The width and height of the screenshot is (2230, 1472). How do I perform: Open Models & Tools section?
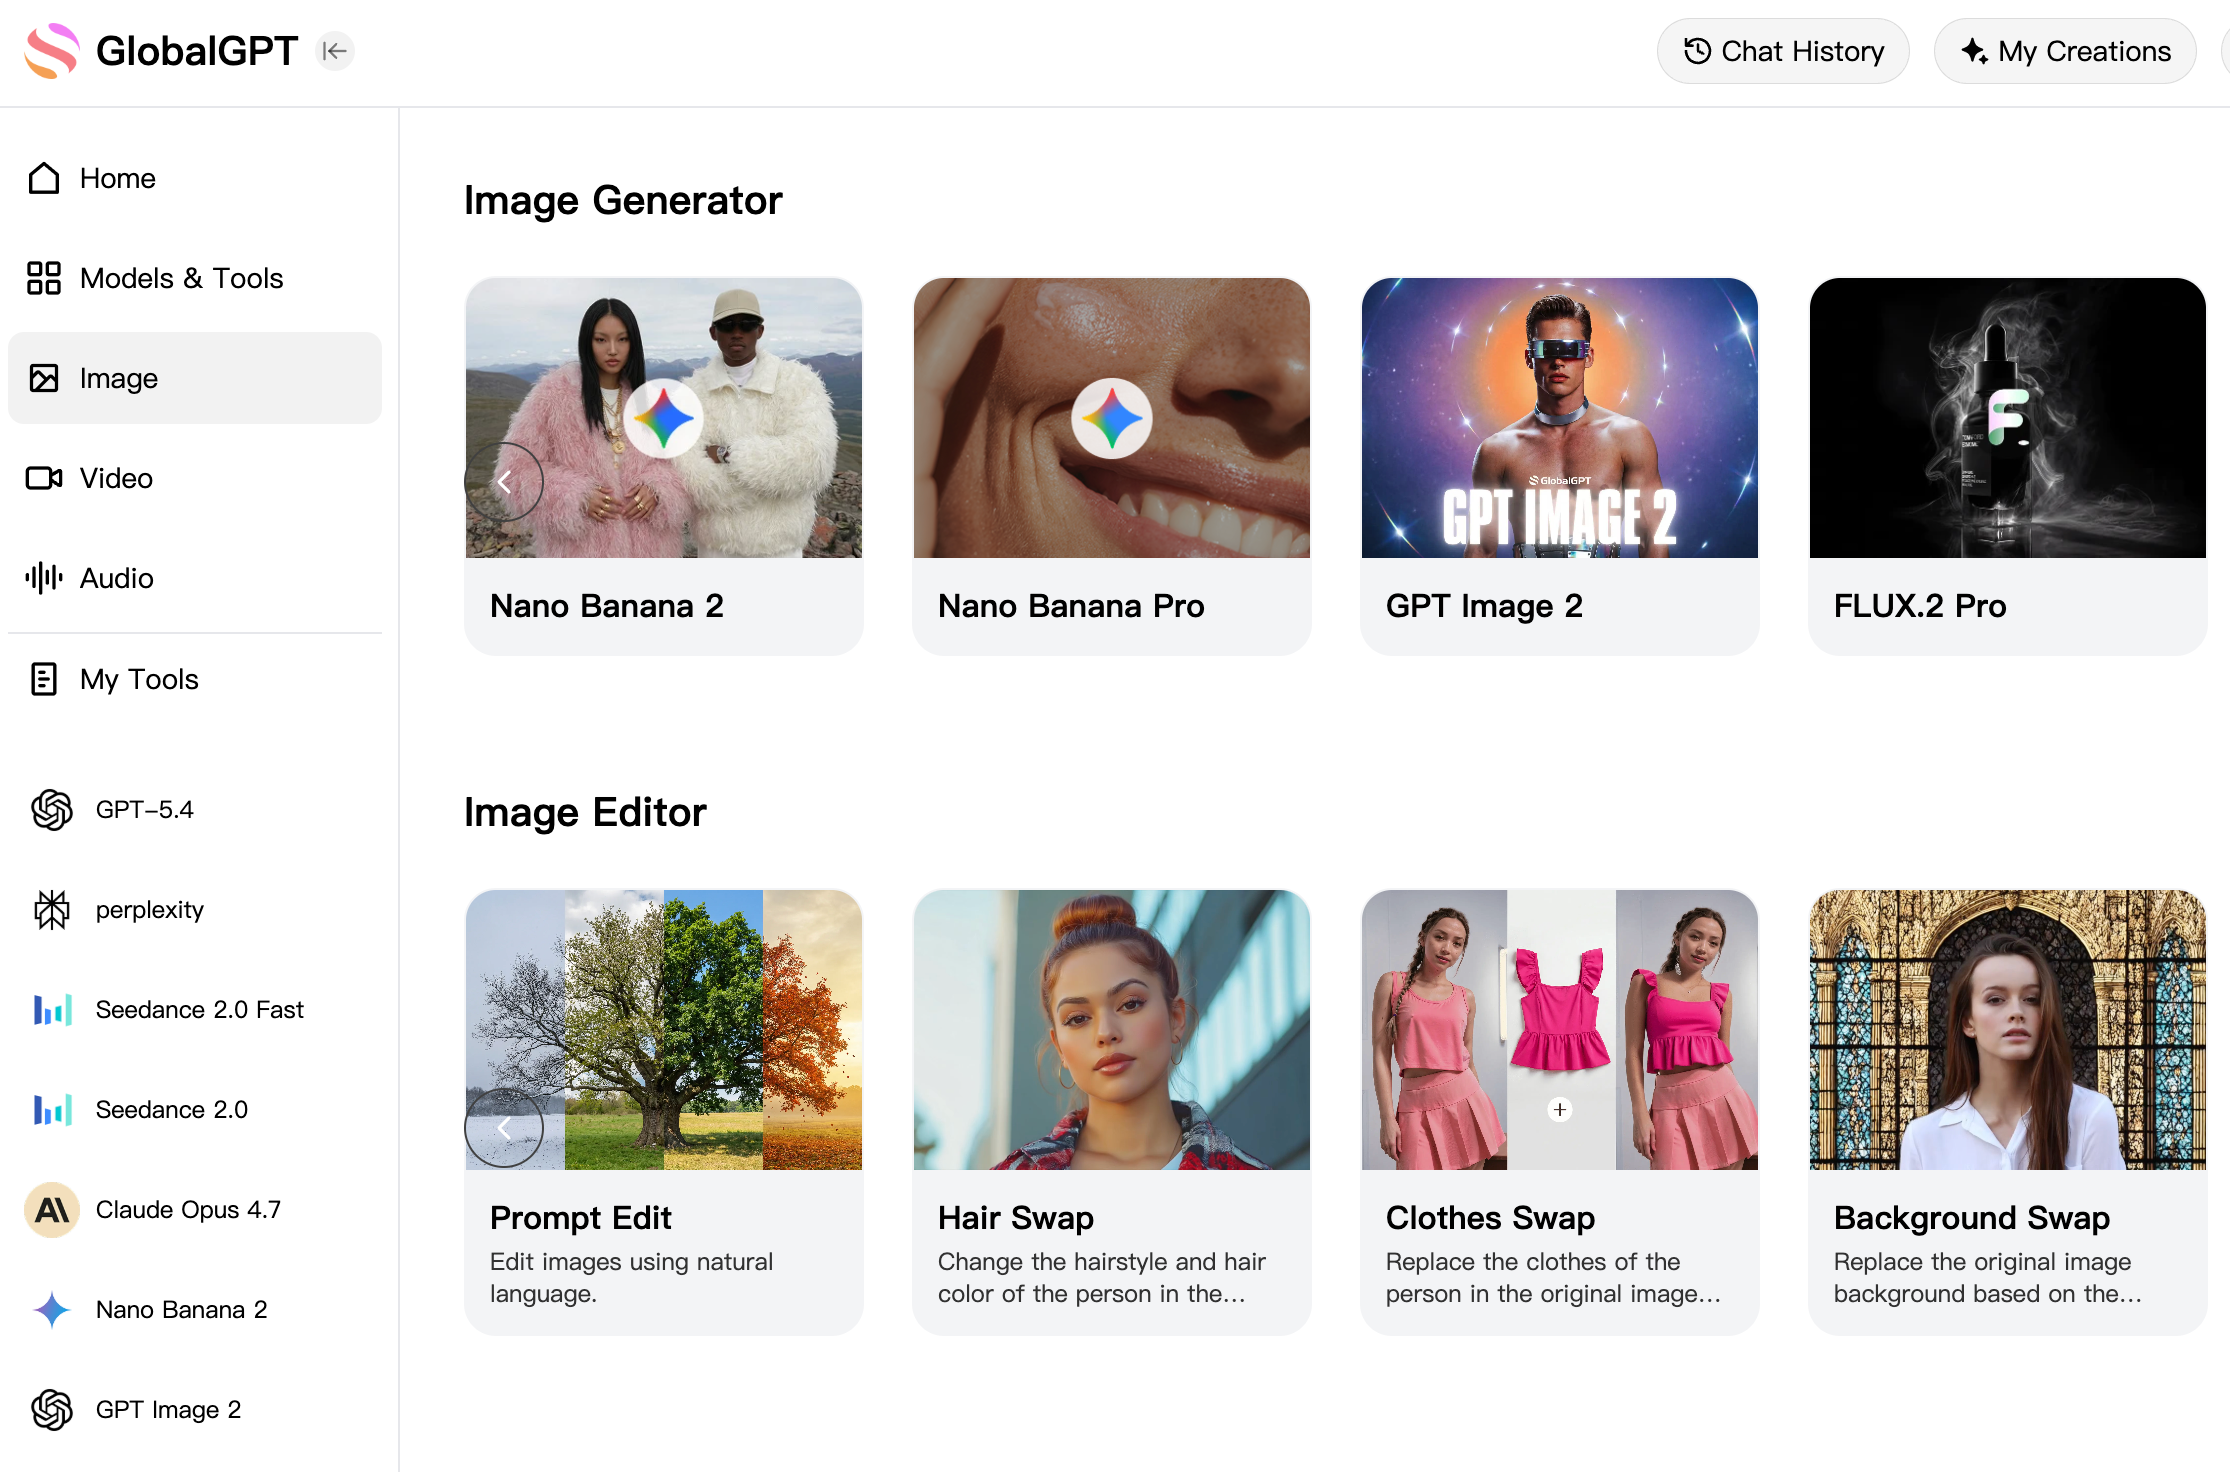[181, 278]
